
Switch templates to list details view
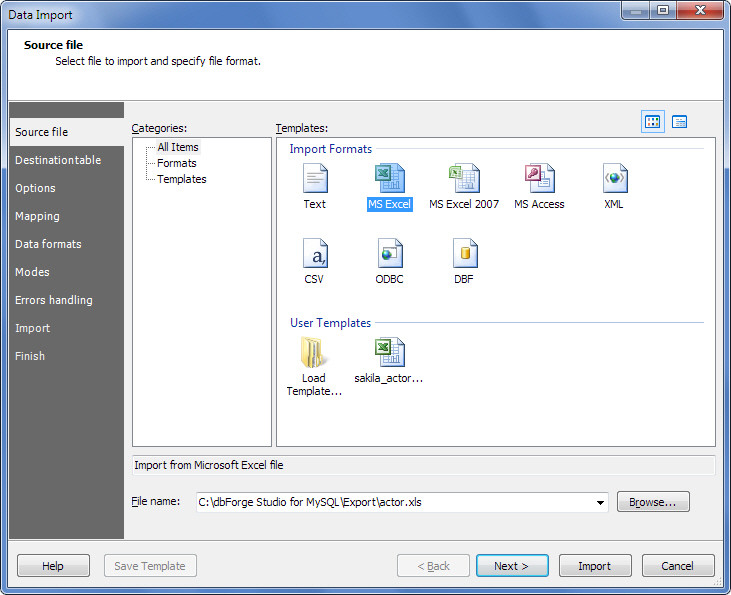tap(679, 122)
